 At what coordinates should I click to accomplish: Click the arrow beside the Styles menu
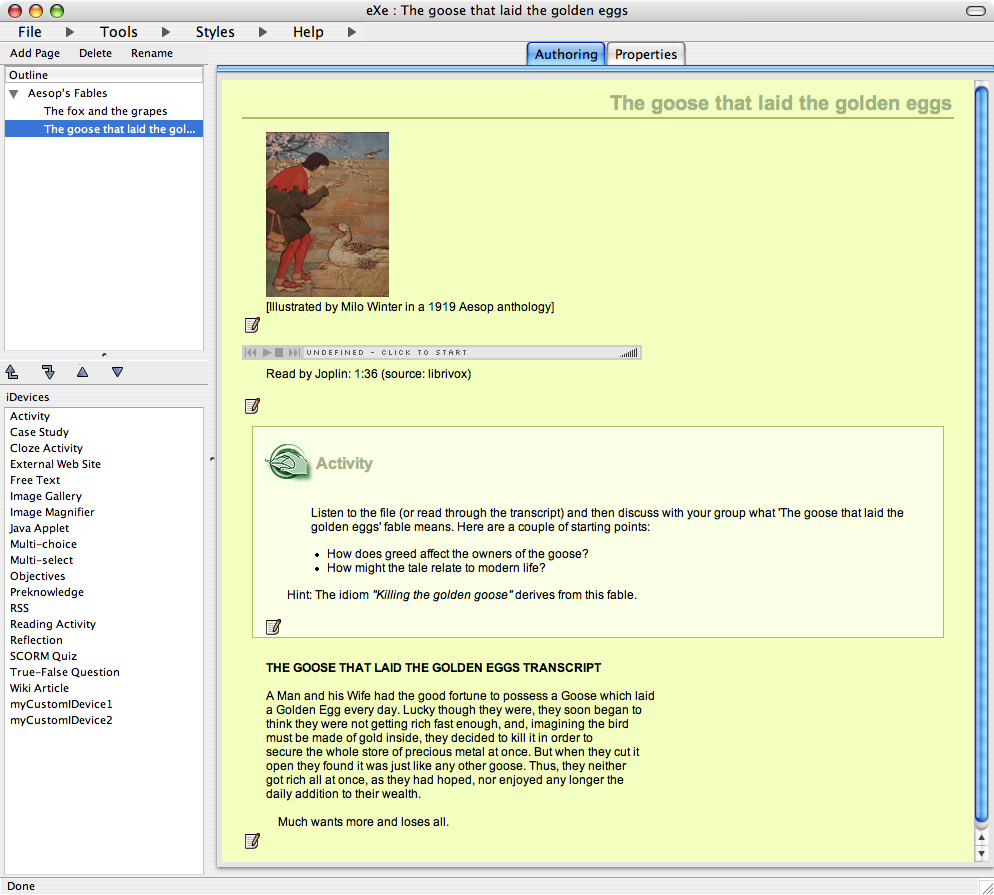coord(262,32)
